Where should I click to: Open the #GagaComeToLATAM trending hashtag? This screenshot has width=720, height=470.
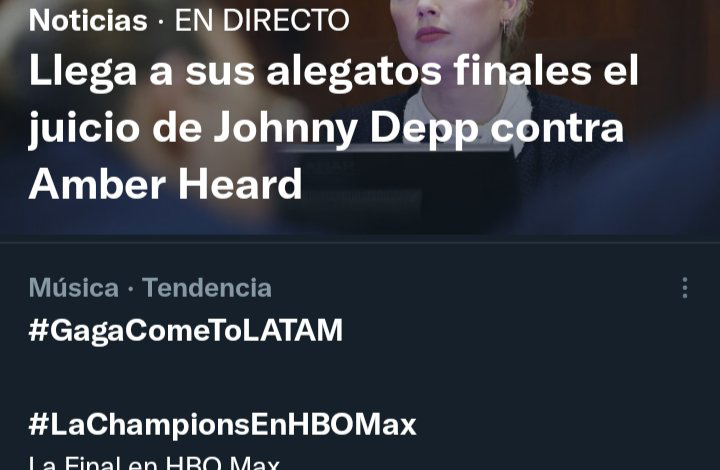[x=186, y=330]
